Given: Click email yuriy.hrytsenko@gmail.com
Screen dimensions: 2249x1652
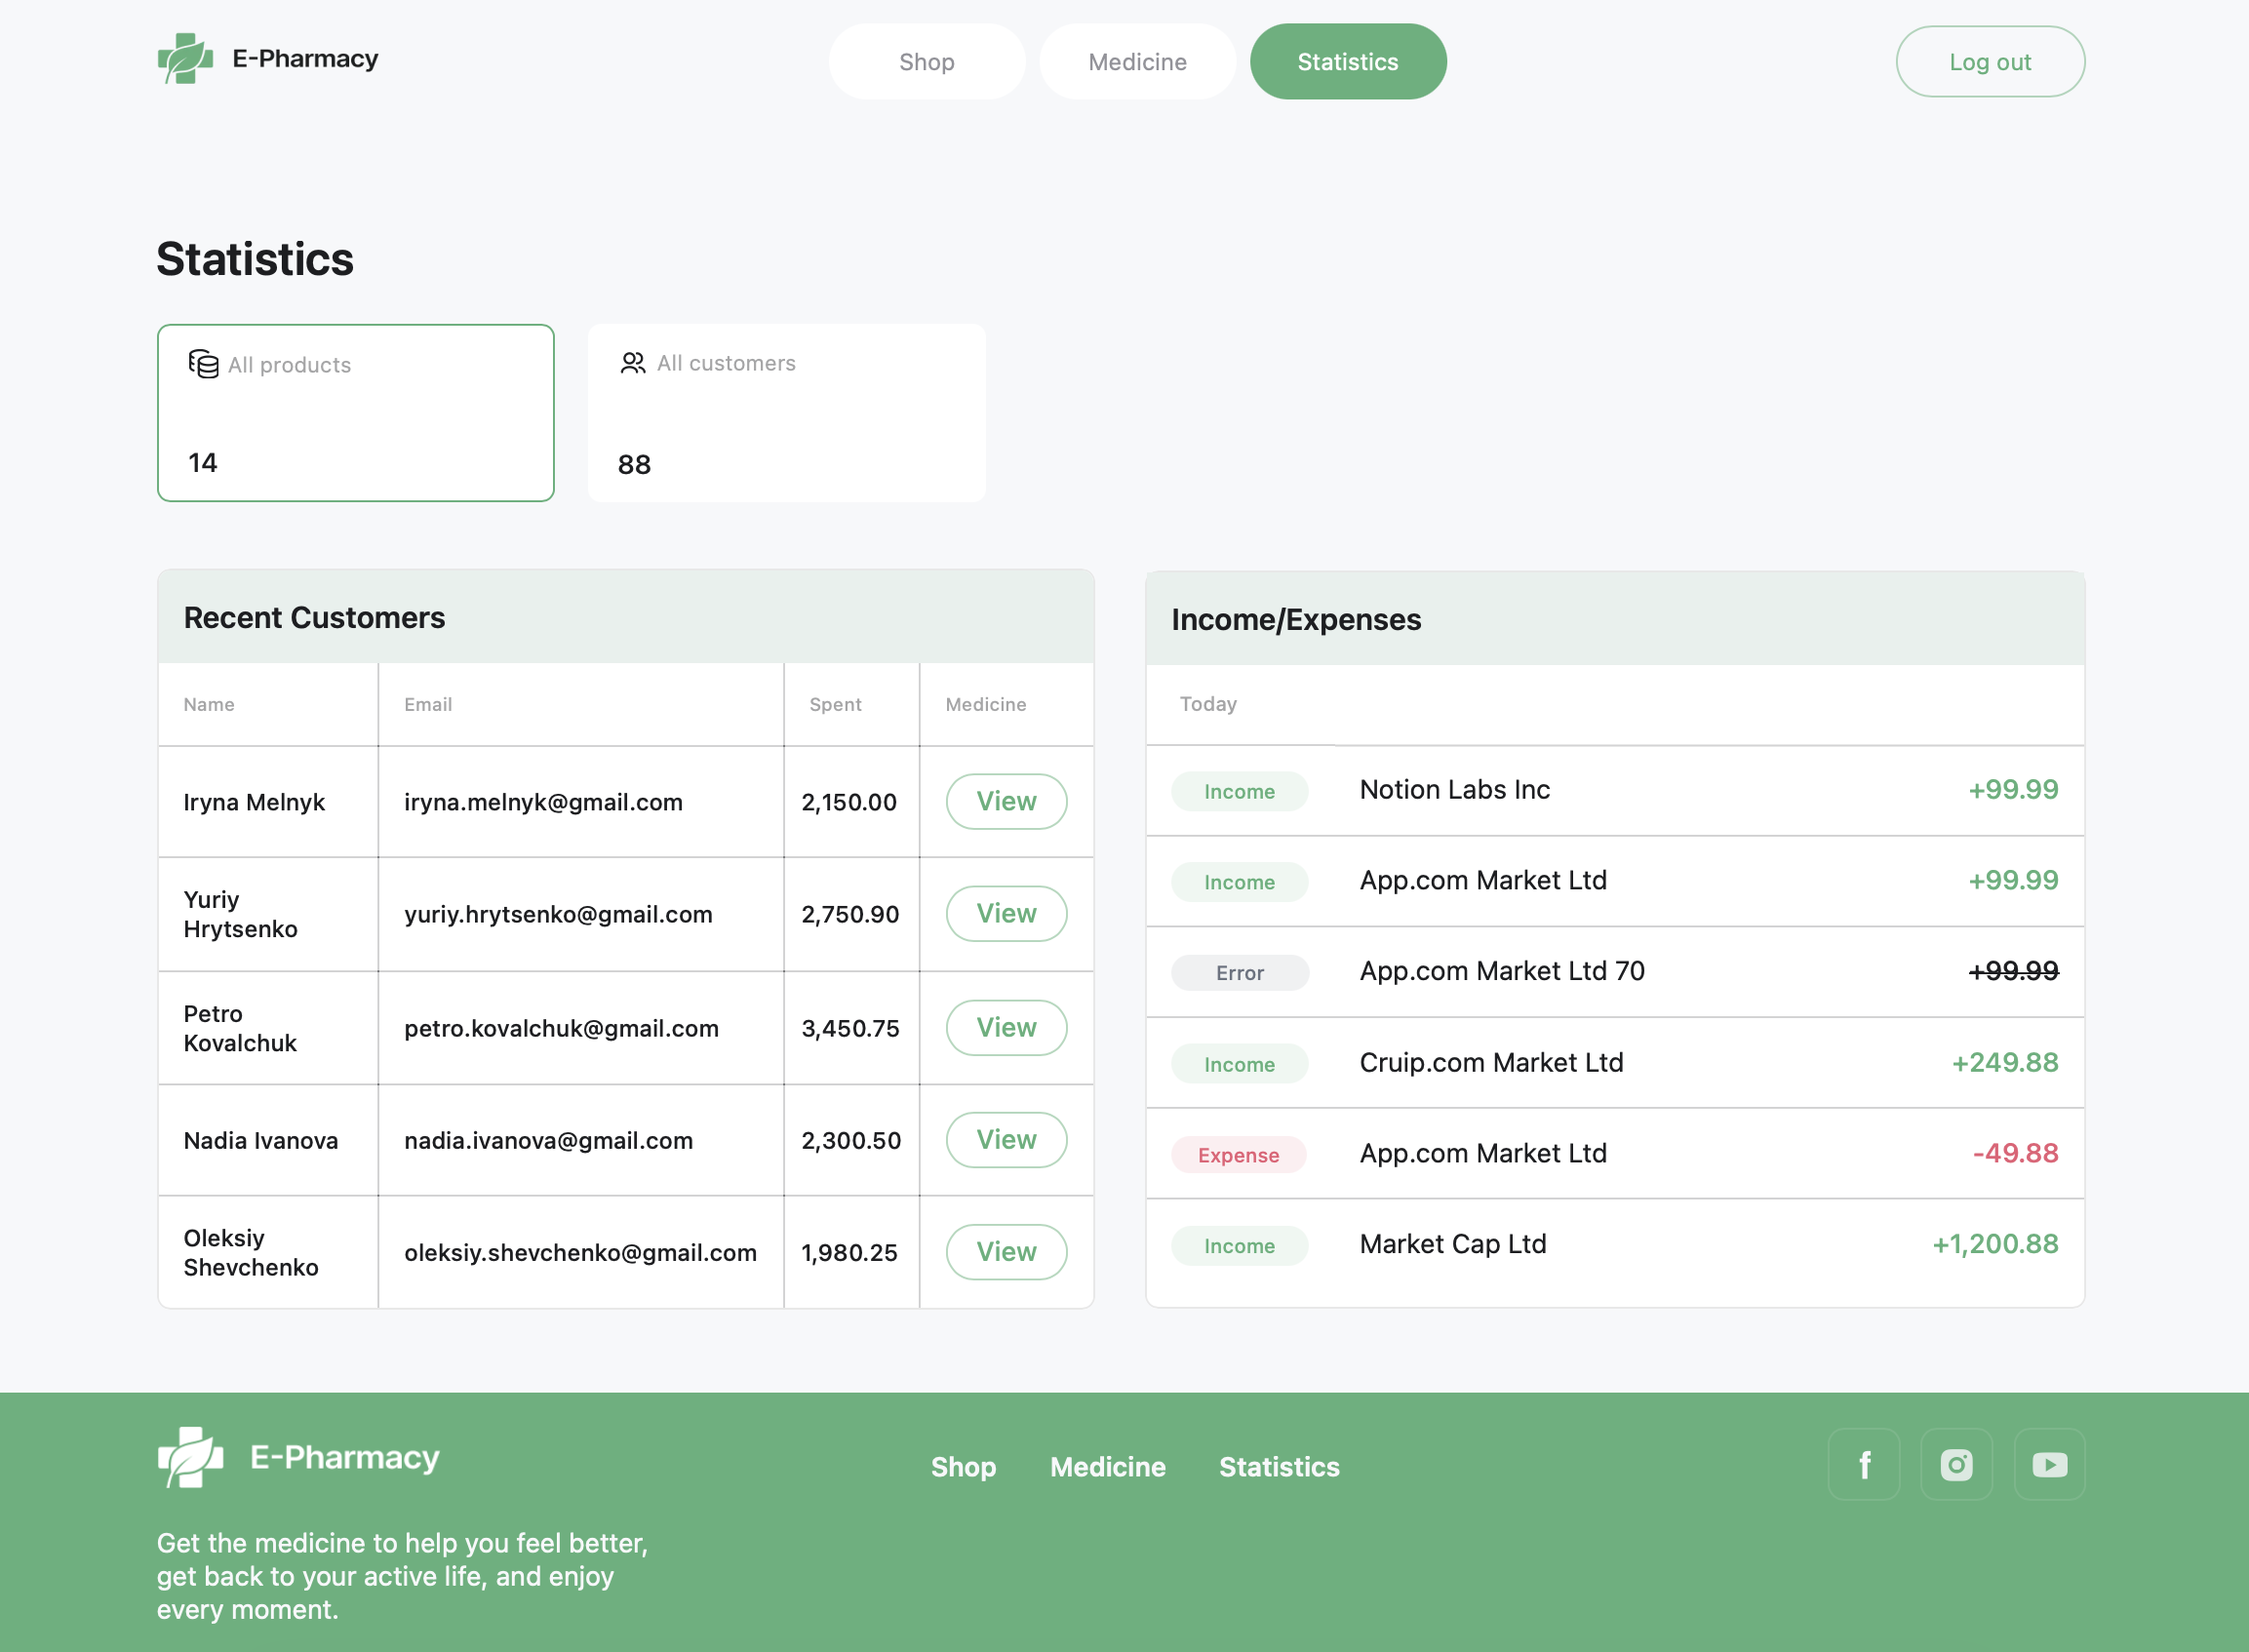Looking at the screenshot, I should pyautogui.click(x=558, y=914).
